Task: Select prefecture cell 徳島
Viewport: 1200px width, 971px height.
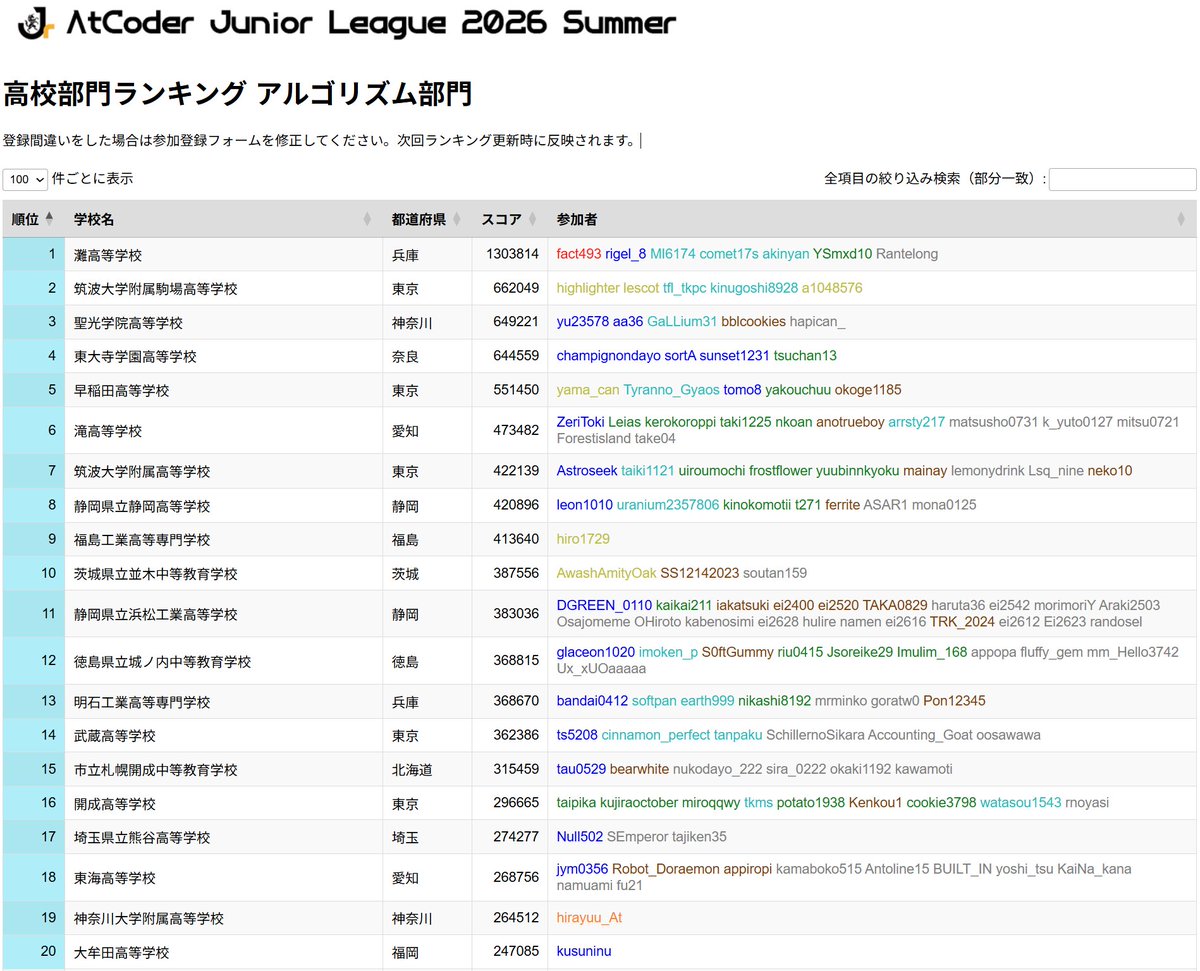Action: [x=427, y=661]
